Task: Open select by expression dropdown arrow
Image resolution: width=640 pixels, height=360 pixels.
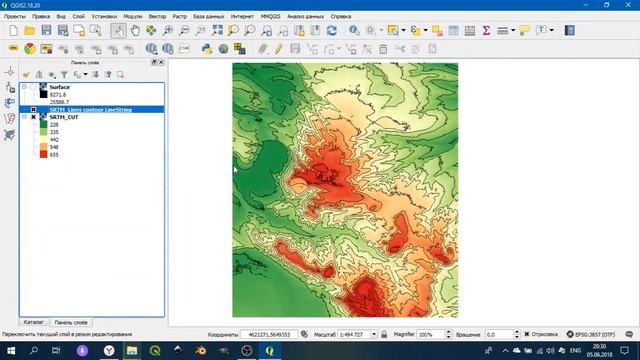Action: 425,31
